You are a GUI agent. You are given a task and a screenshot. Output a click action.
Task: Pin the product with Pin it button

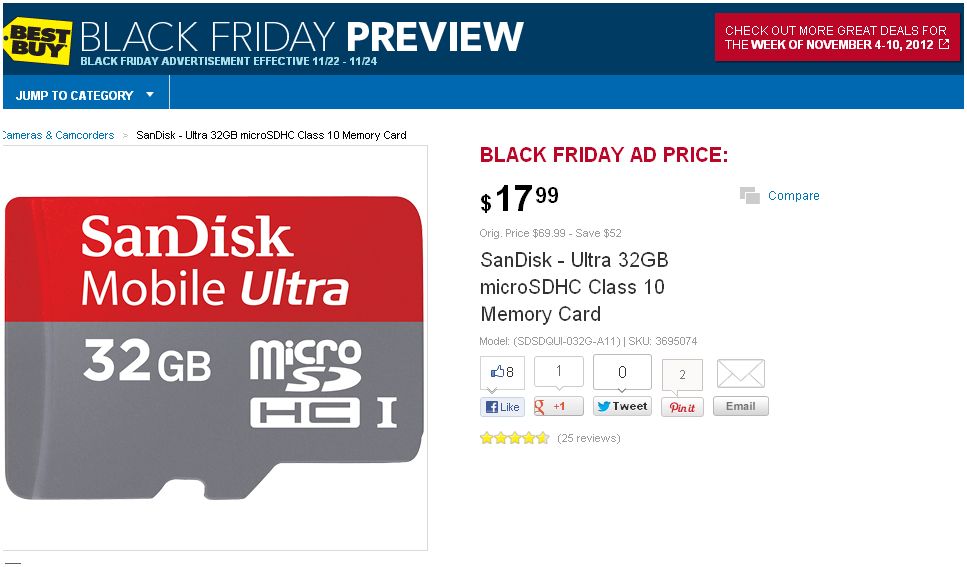click(x=682, y=407)
